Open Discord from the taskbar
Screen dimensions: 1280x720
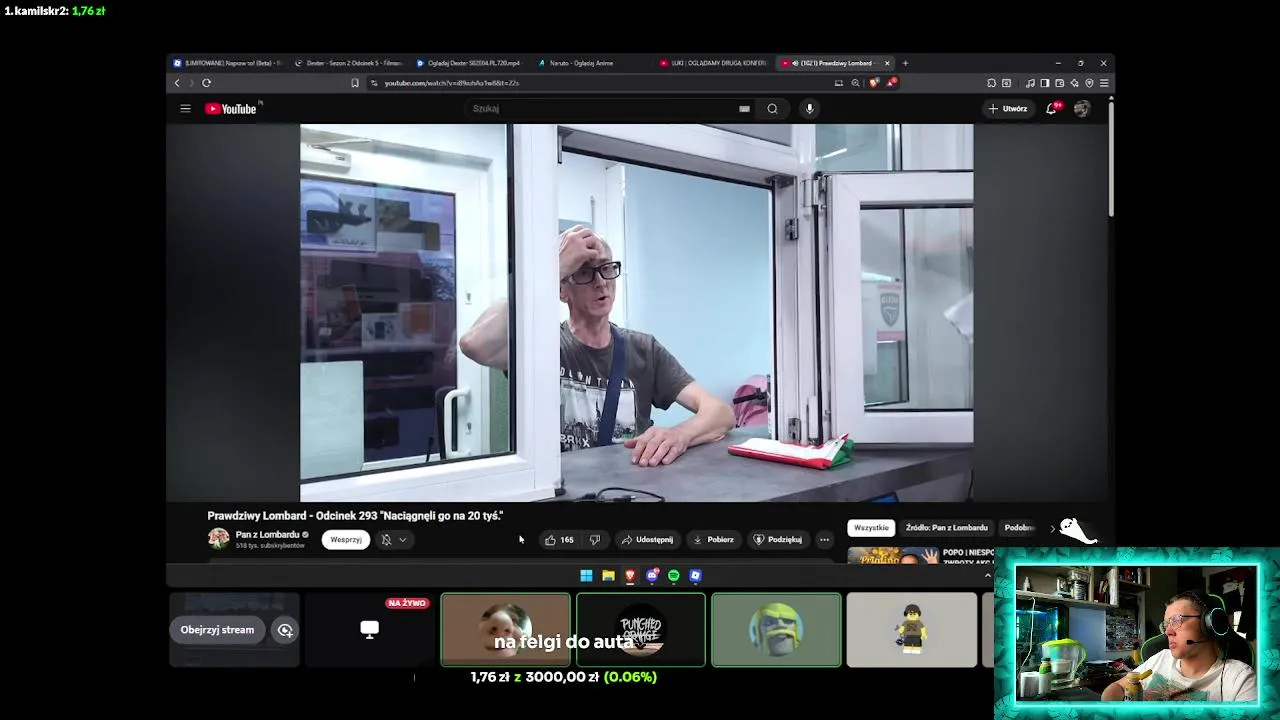click(652, 575)
